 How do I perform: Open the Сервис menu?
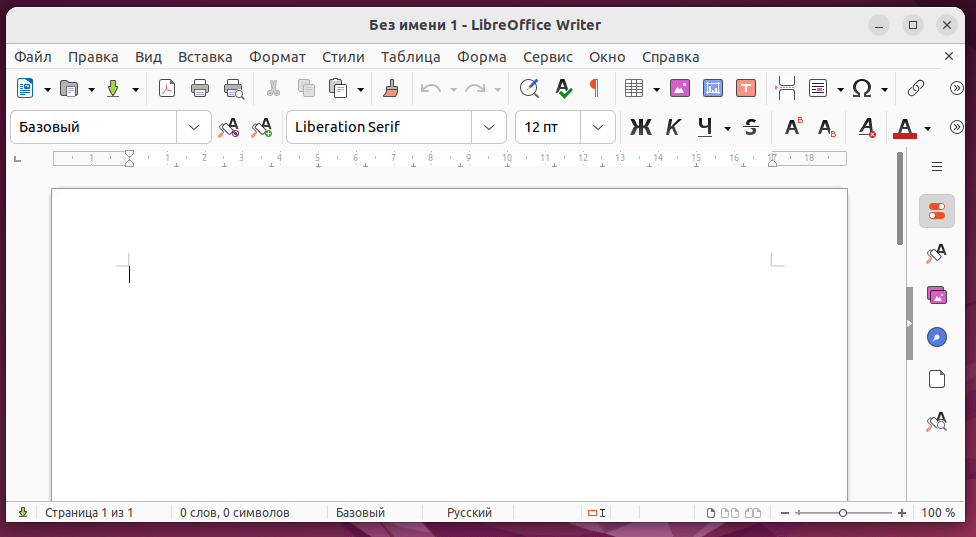point(548,57)
